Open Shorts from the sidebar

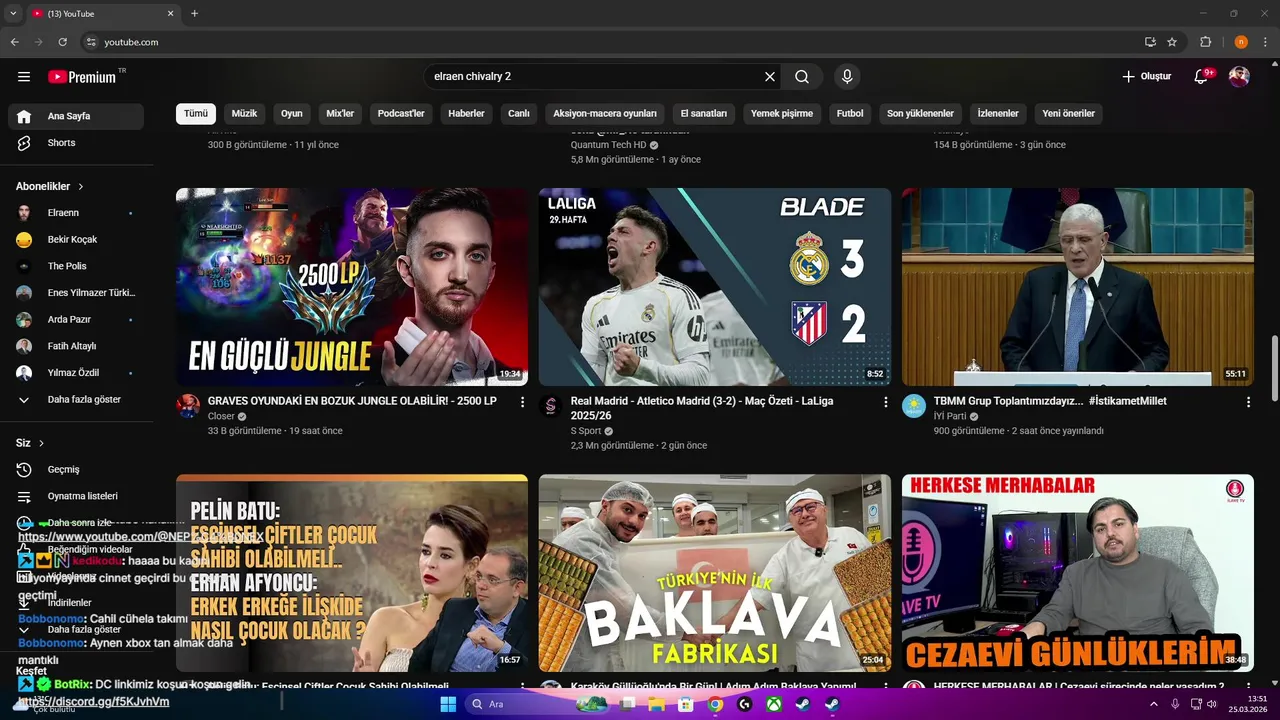point(76,143)
